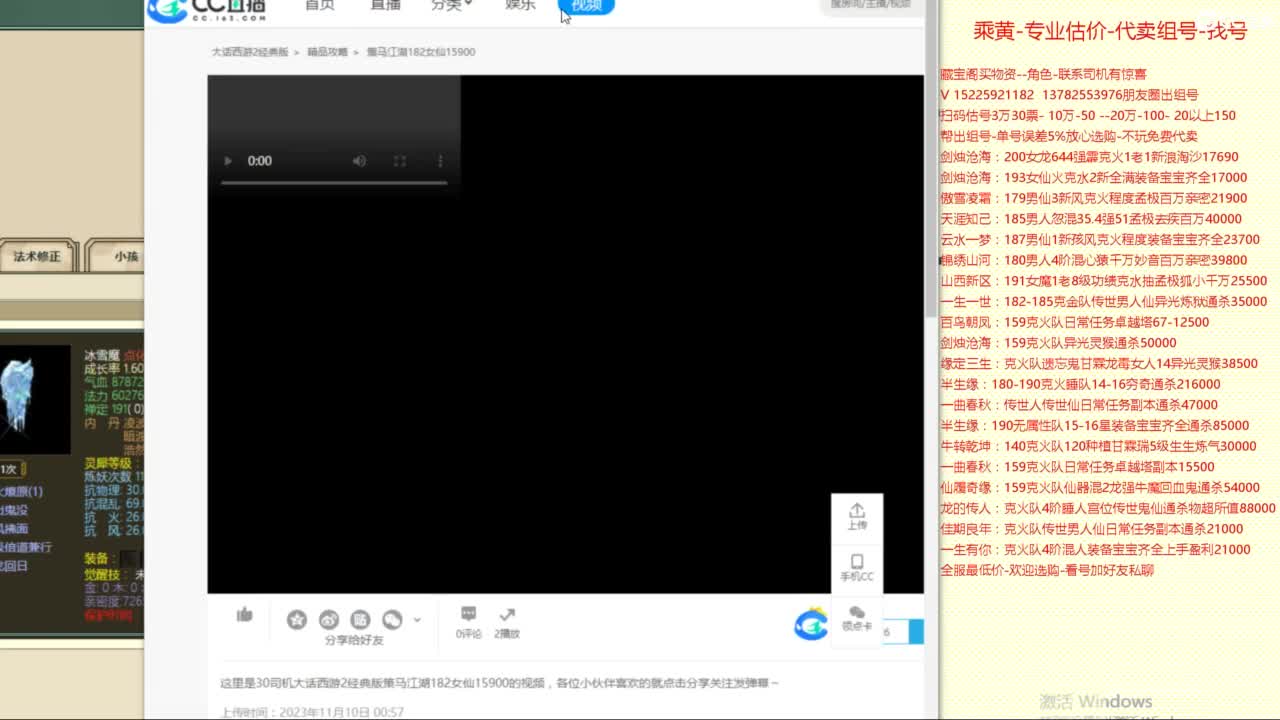
Task: Click the video description text below the player
Action: 499,683
